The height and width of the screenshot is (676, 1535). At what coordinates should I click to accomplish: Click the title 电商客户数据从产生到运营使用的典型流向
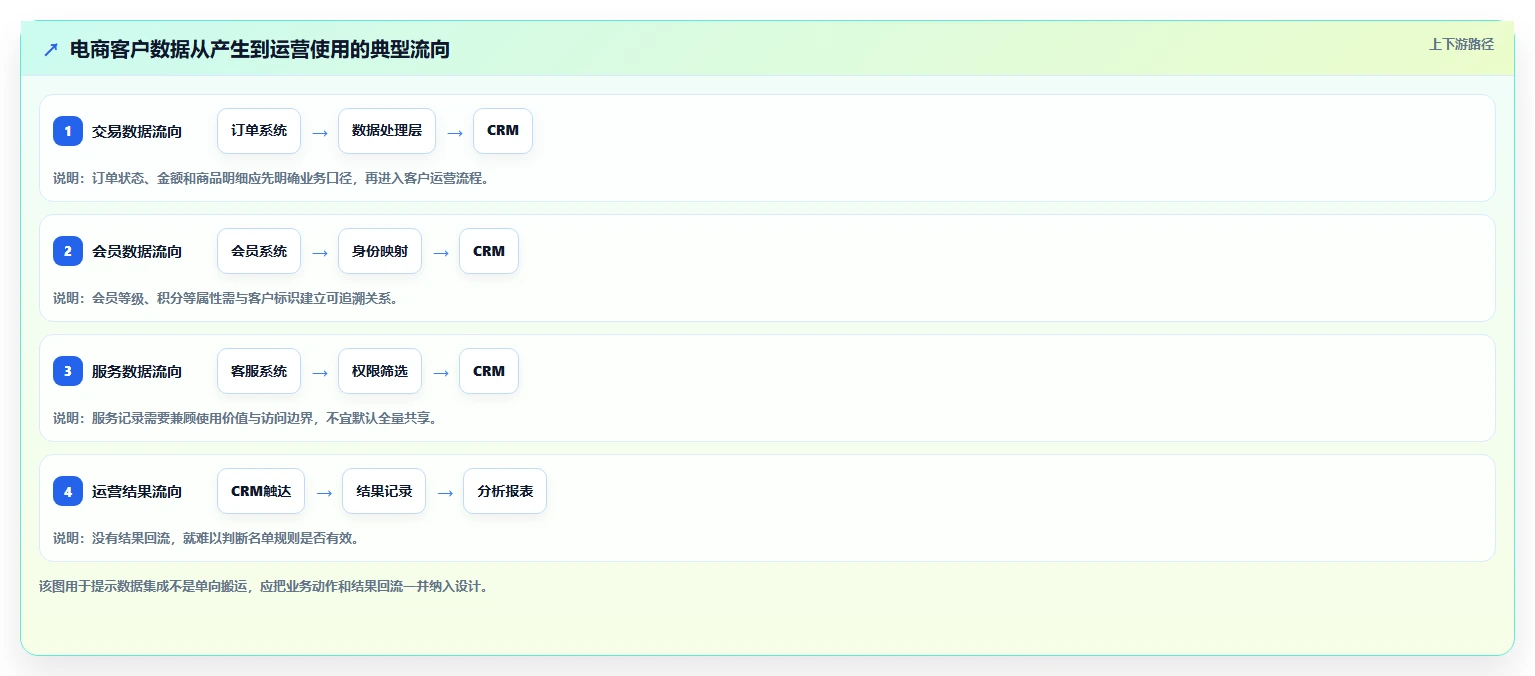tap(260, 50)
